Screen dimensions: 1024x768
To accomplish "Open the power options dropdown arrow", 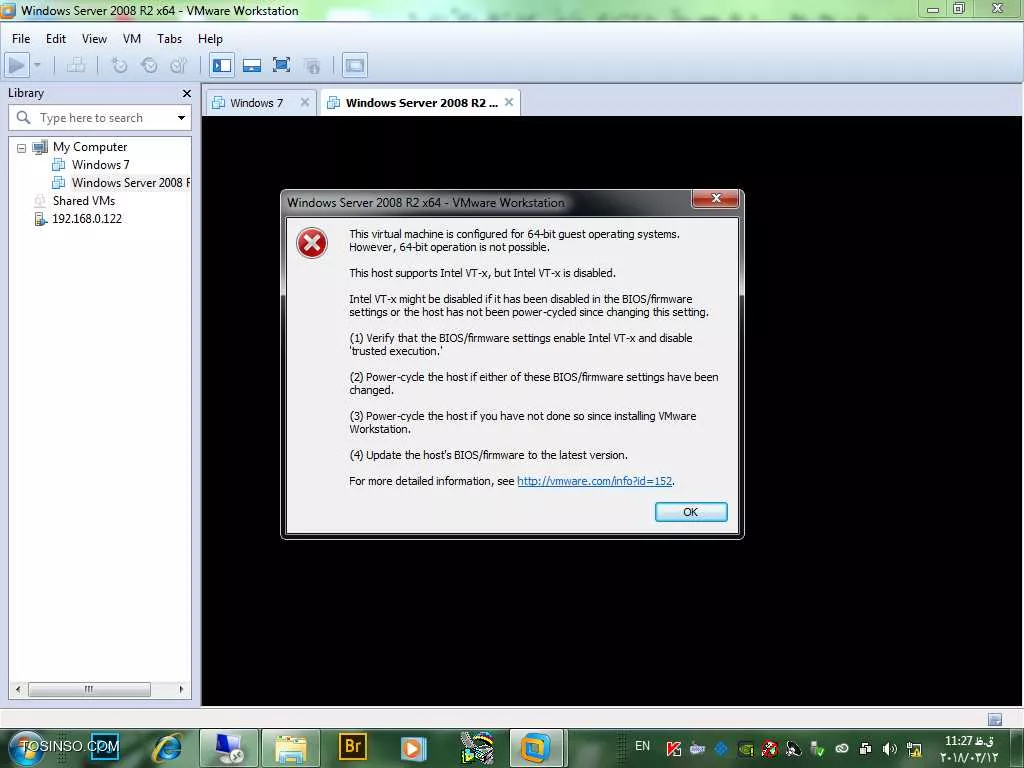I will [x=37, y=65].
